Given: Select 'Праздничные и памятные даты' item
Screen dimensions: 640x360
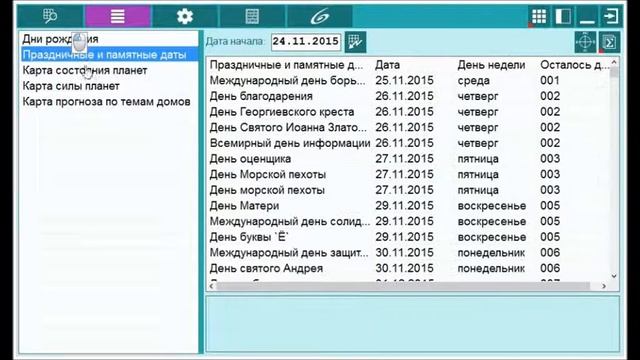Looking at the screenshot, I should [109, 54].
